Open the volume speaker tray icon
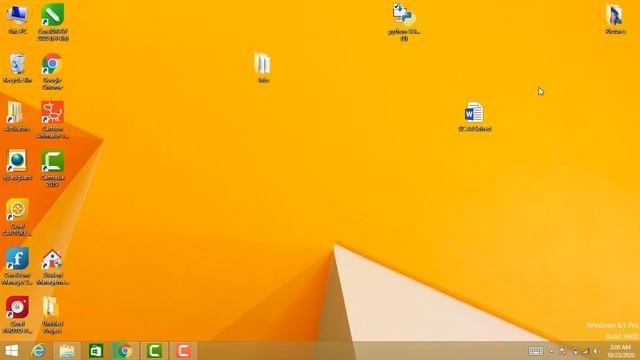 click(596, 351)
